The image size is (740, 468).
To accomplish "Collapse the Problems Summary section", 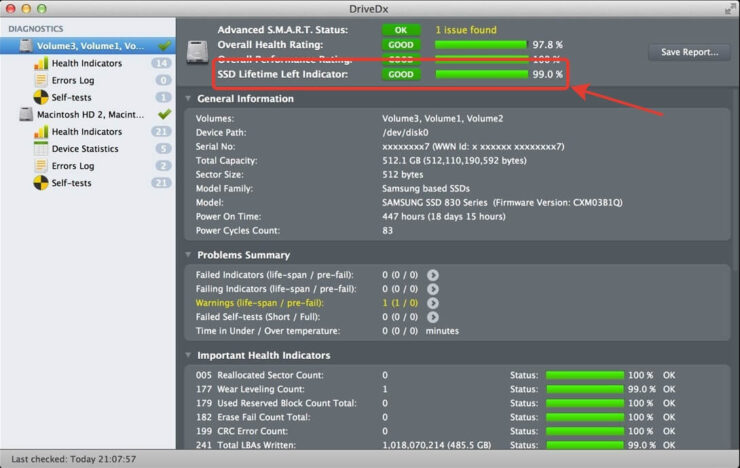I will pyautogui.click(x=189, y=255).
